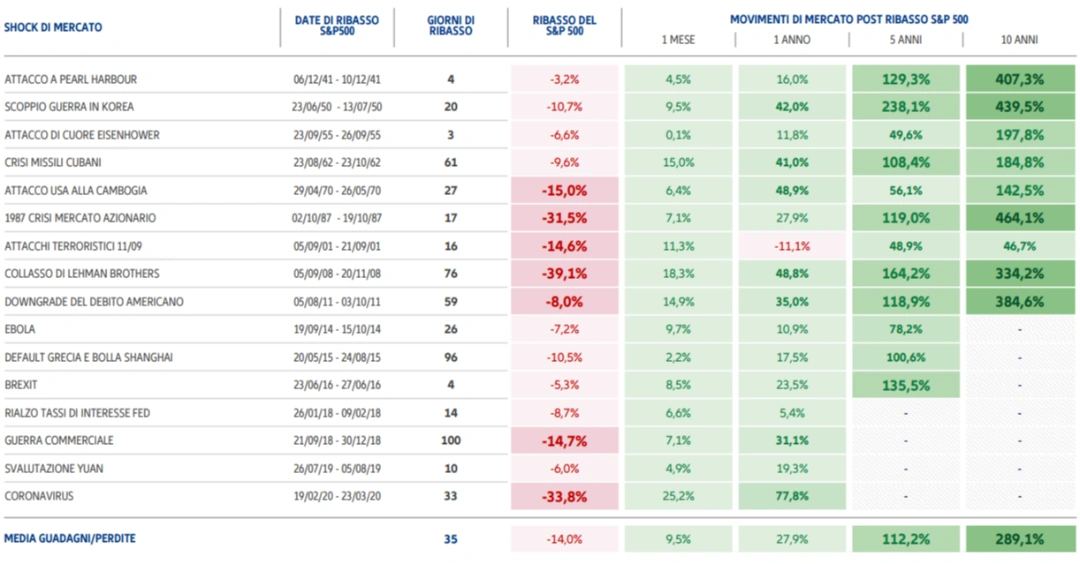
Task: Select the 77,8% Coronavirus one-year cell
Action: [x=792, y=496]
